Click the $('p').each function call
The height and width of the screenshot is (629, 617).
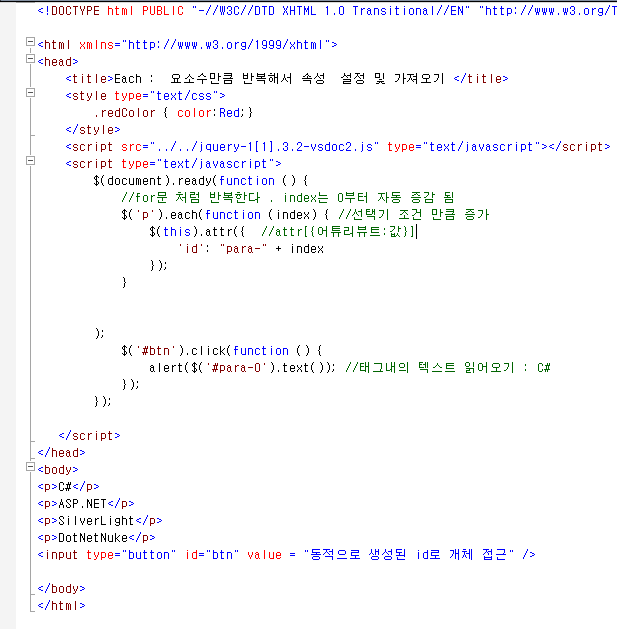pyautogui.click(x=225, y=215)
